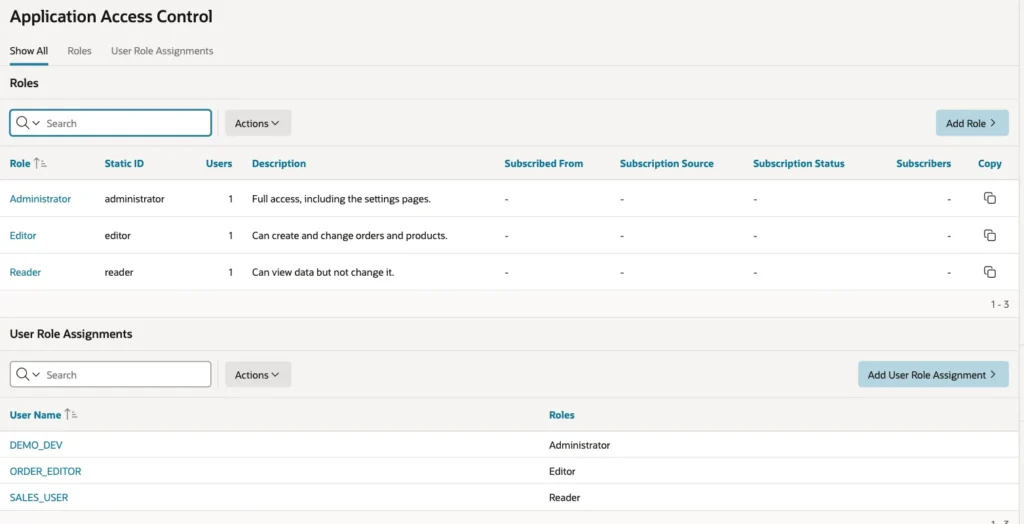The width and height of the screenshot is (1024, 524).
Task: Click the '1 - 3' Roles pagination text
Action: pyautogui.click(x=999, y=304)
